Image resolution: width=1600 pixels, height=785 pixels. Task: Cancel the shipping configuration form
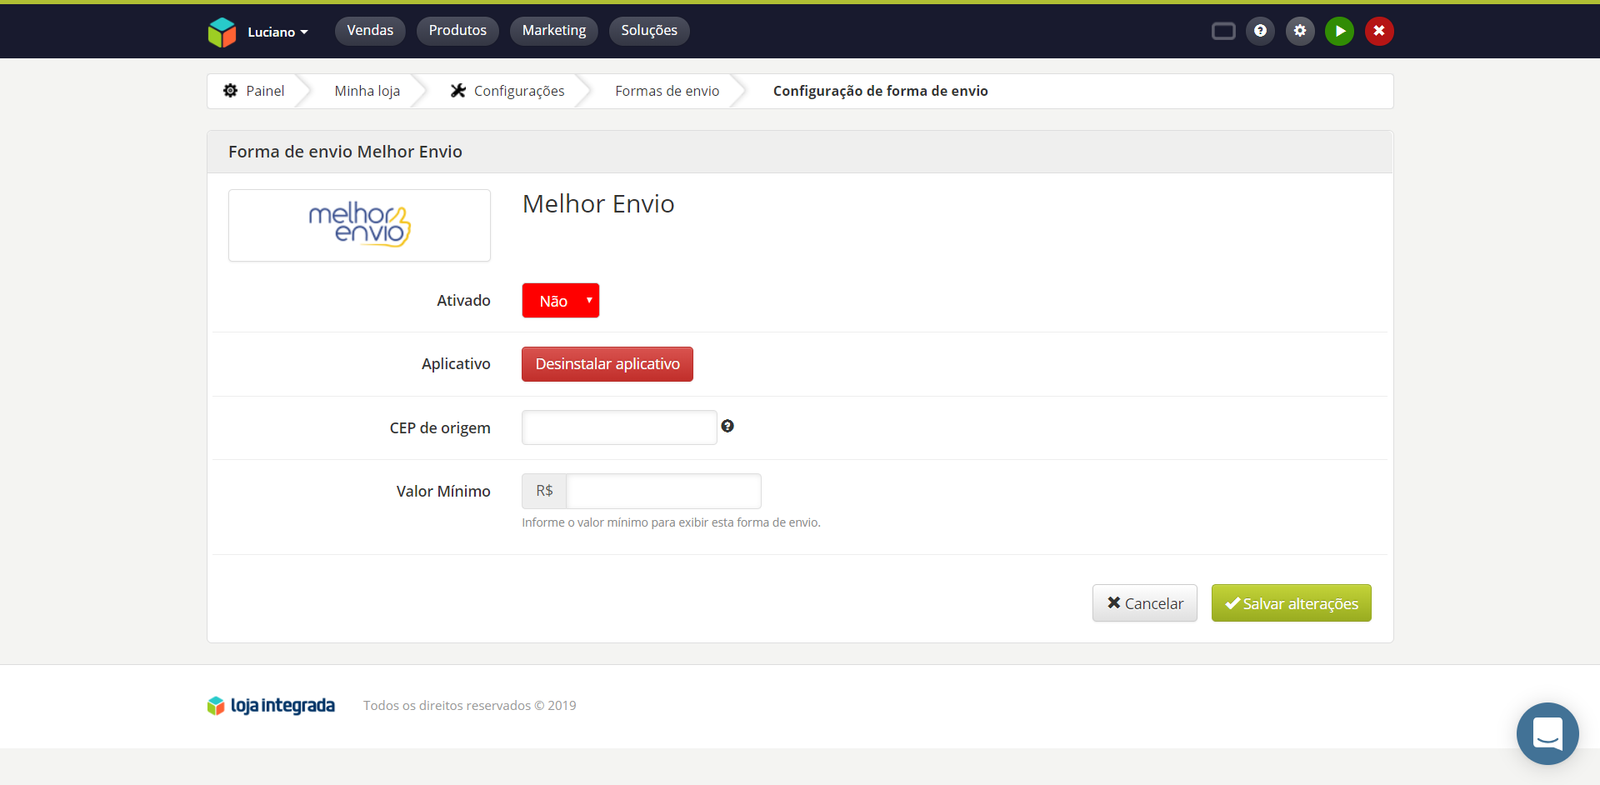1144,603
